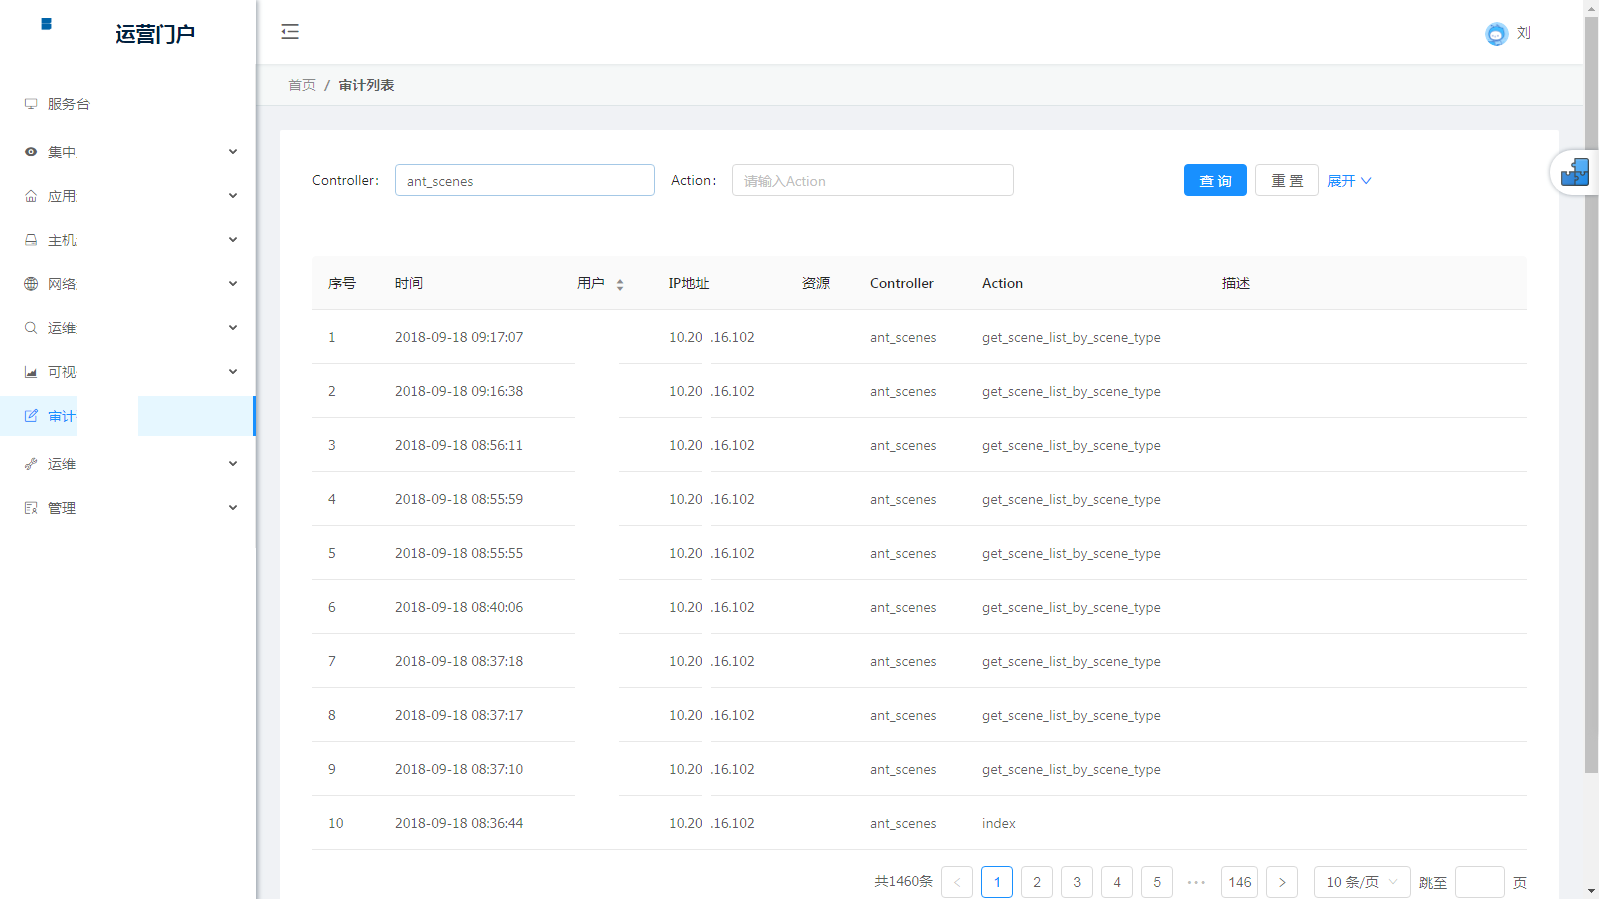Click the 主机 host icon

coord(31,240)
